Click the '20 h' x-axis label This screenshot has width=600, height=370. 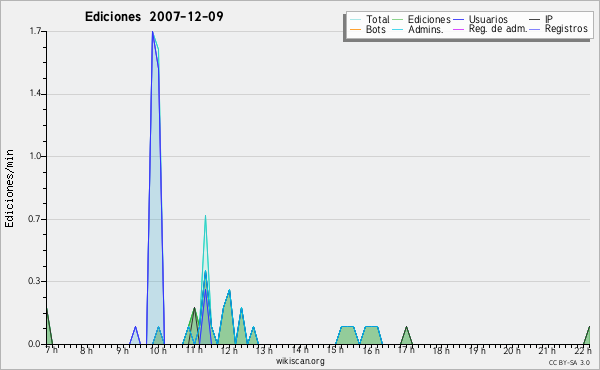512,350
